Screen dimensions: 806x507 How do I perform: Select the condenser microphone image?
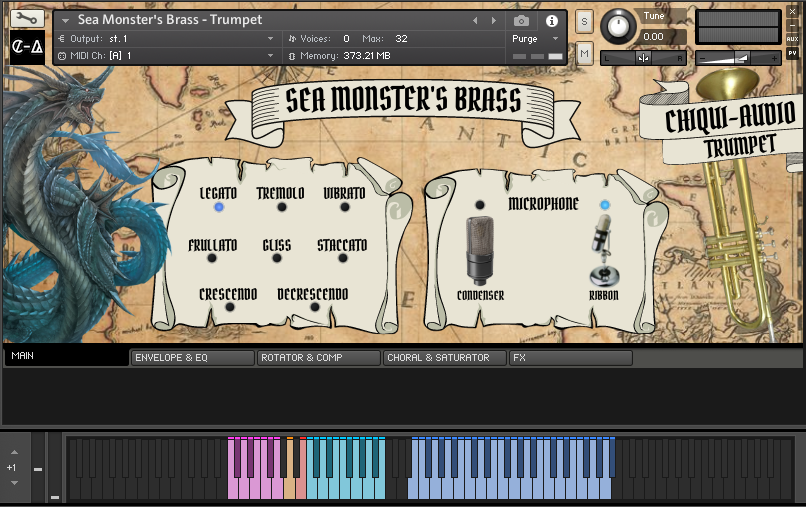[480, 250]
